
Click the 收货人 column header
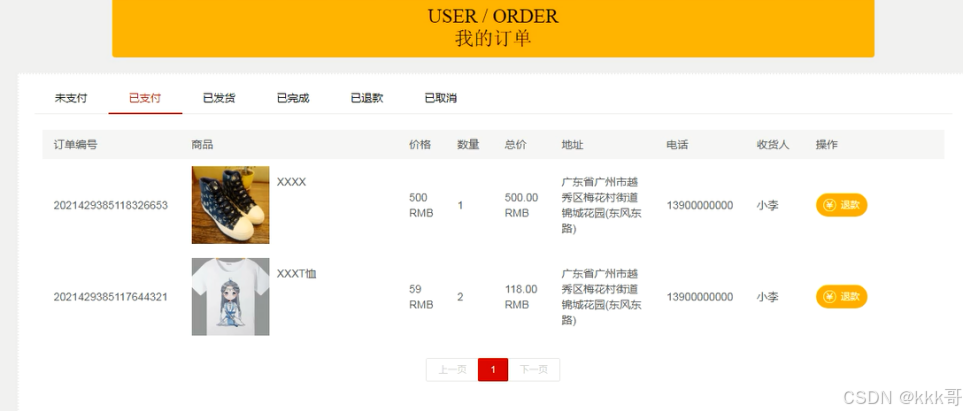773,145
